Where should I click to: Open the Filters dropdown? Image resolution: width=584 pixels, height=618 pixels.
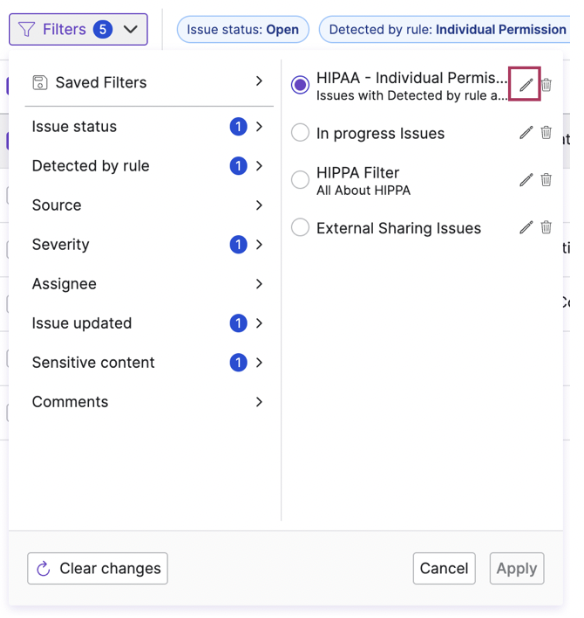[x=78, y=30]
